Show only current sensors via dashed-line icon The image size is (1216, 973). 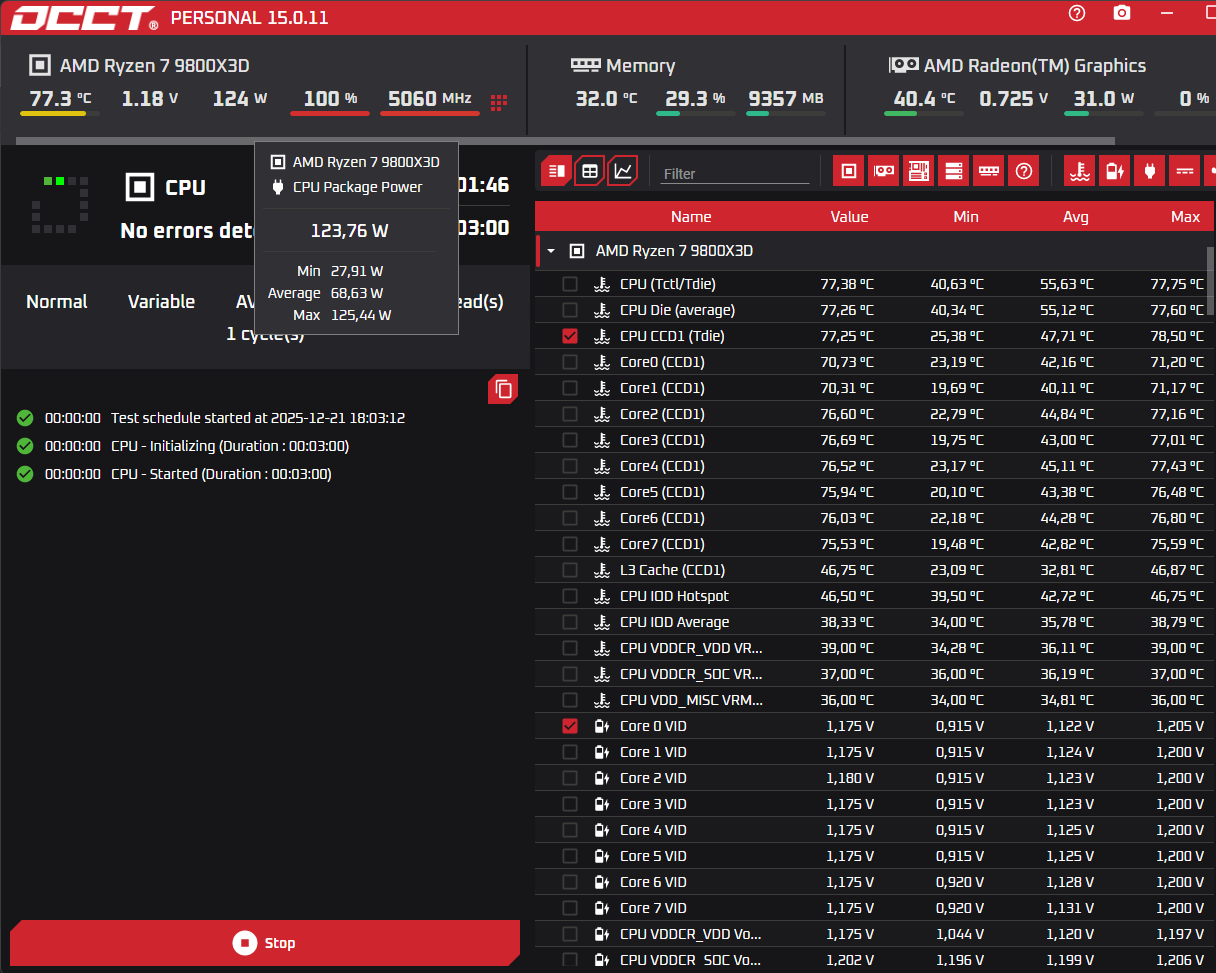tap(1184, 171)
